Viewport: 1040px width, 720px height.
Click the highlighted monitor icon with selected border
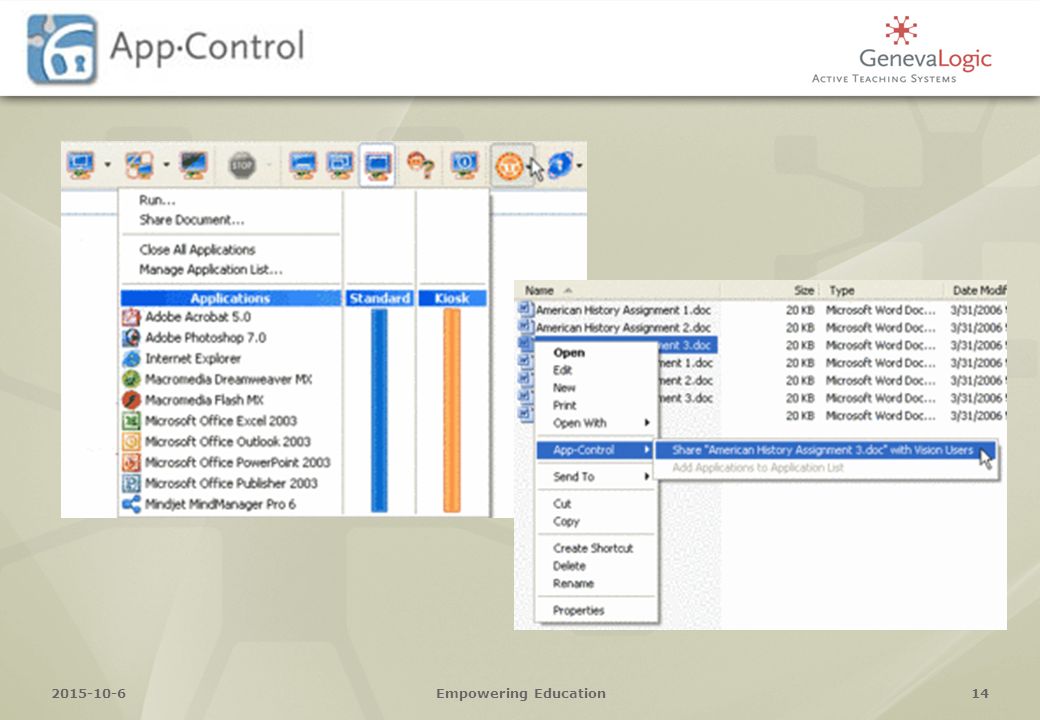tap(377, 164)
